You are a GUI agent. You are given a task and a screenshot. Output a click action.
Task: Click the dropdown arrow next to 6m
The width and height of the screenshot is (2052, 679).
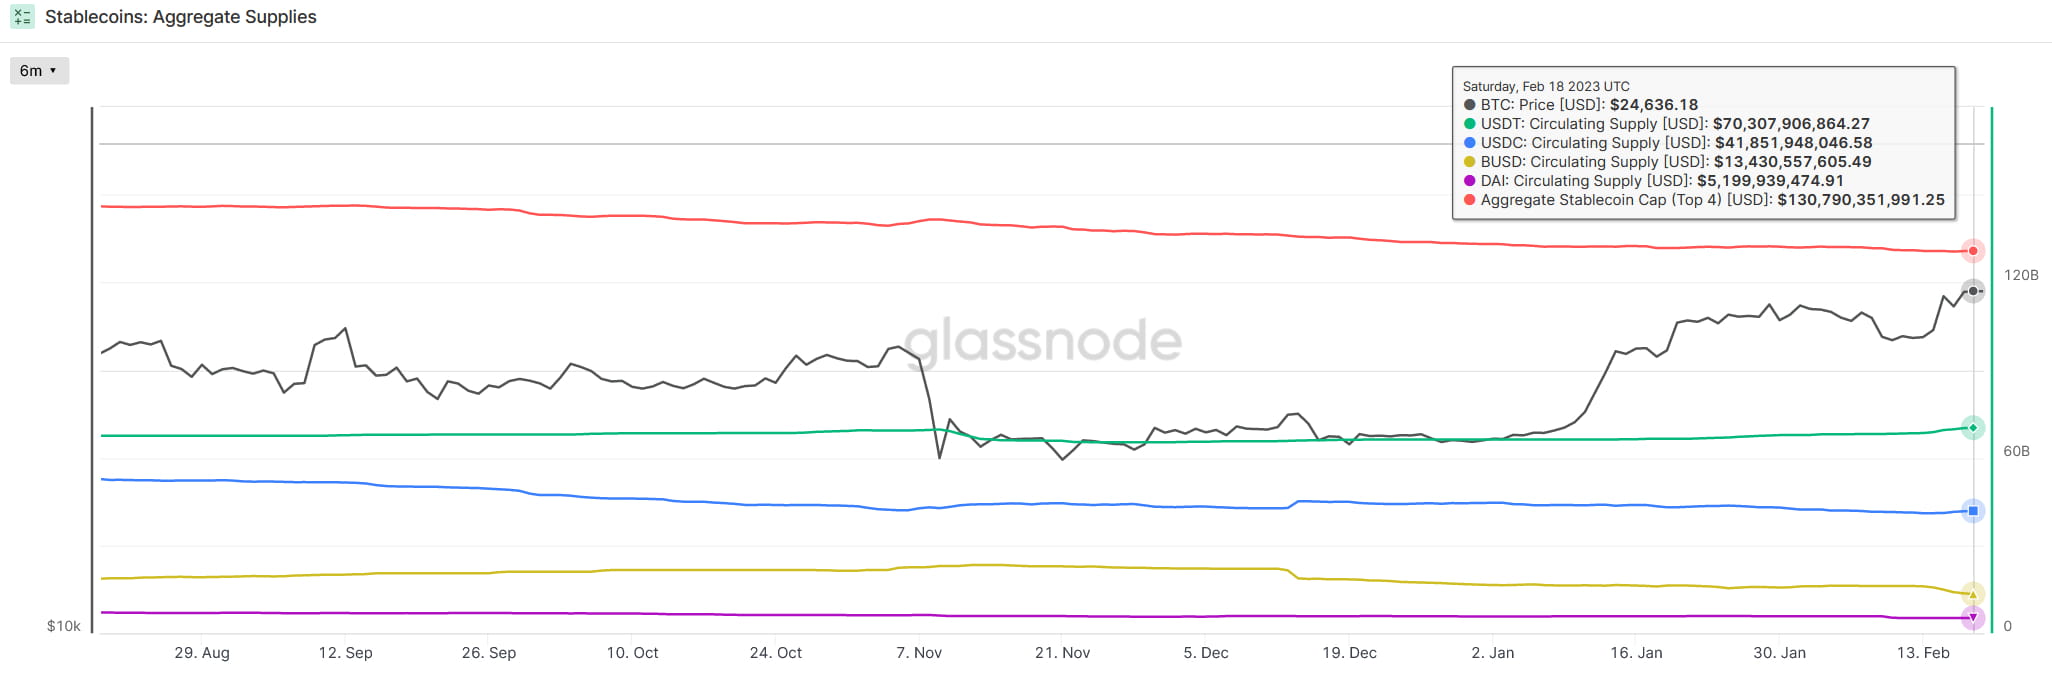click(x=53, y=71)
